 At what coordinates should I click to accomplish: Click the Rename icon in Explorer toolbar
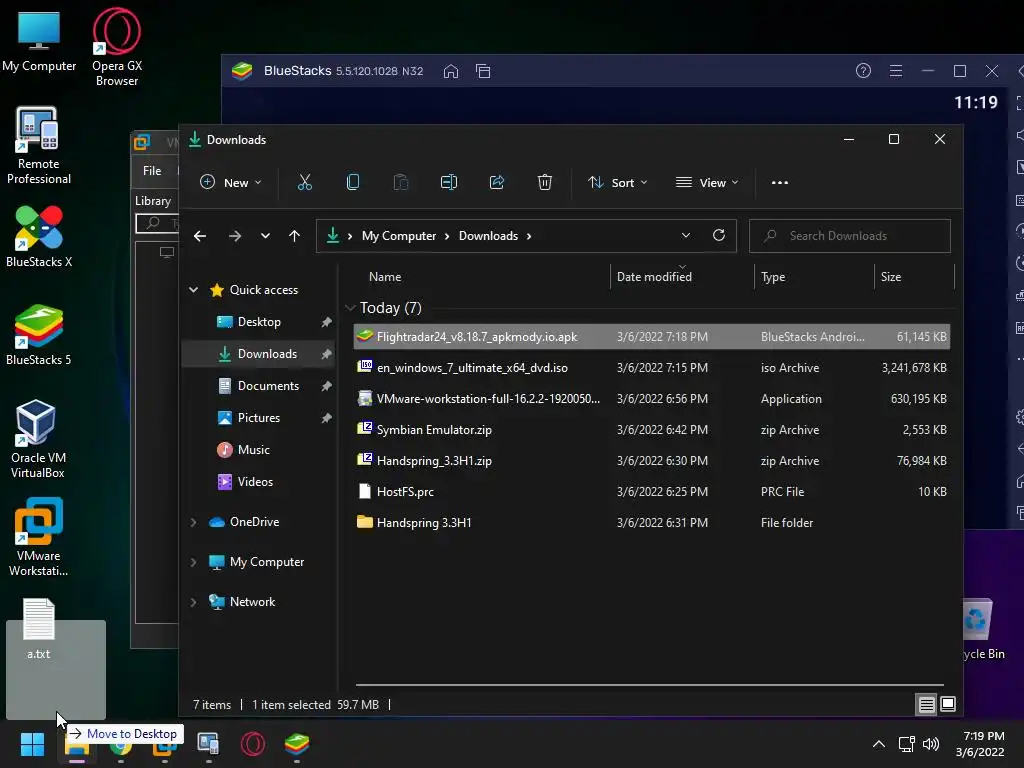[x=449, y=182]
